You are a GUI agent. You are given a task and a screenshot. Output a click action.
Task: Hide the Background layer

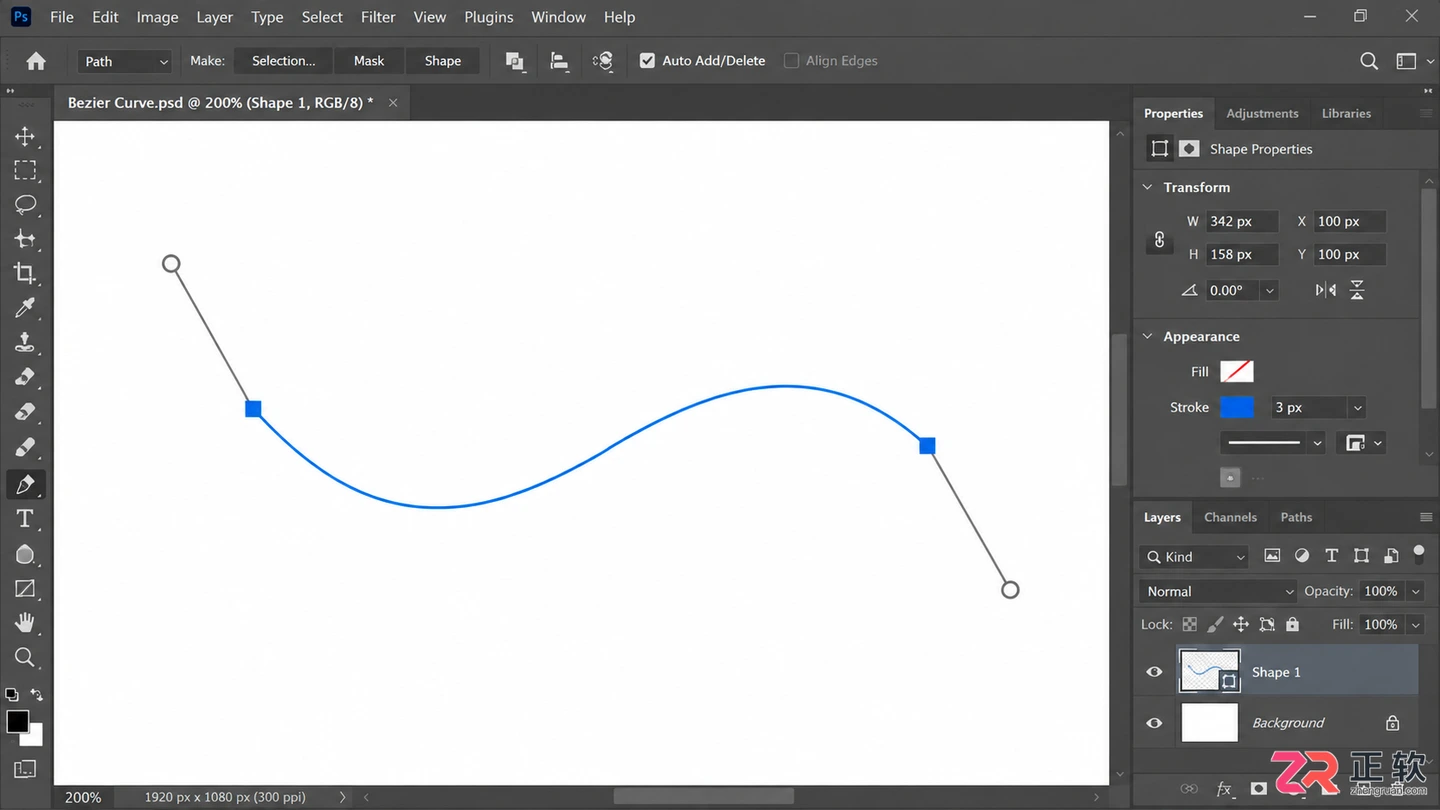pos(1155,723)
